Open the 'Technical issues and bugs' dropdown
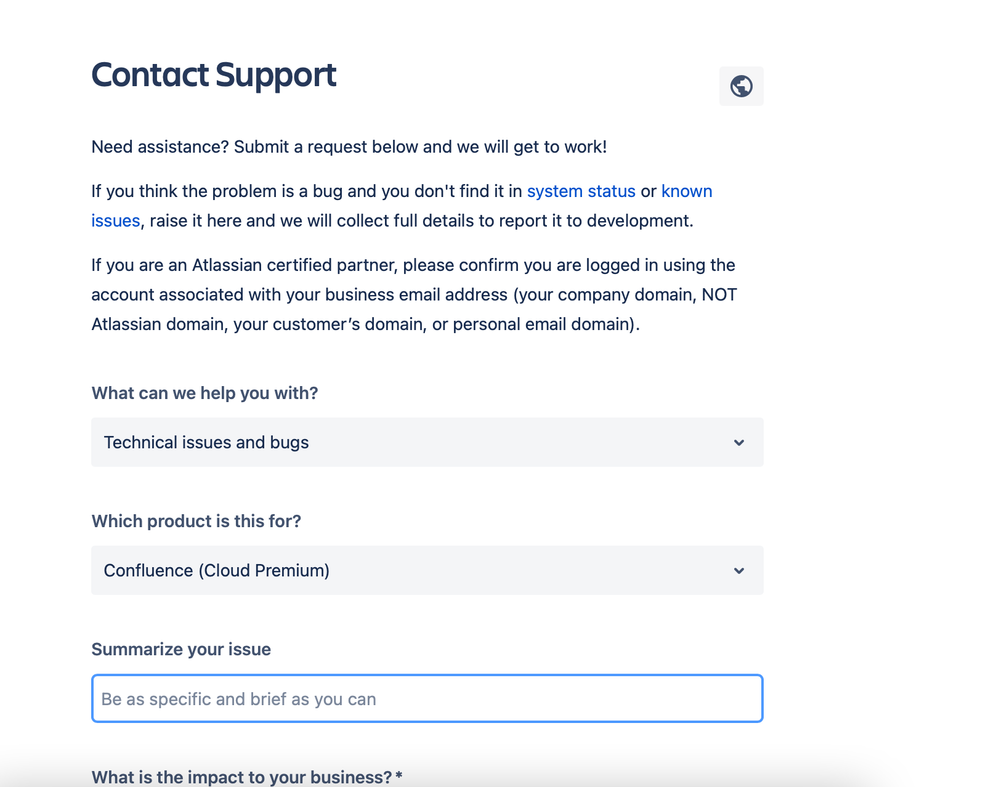This screenshot has width=999, height=787. tap(427, 442)
